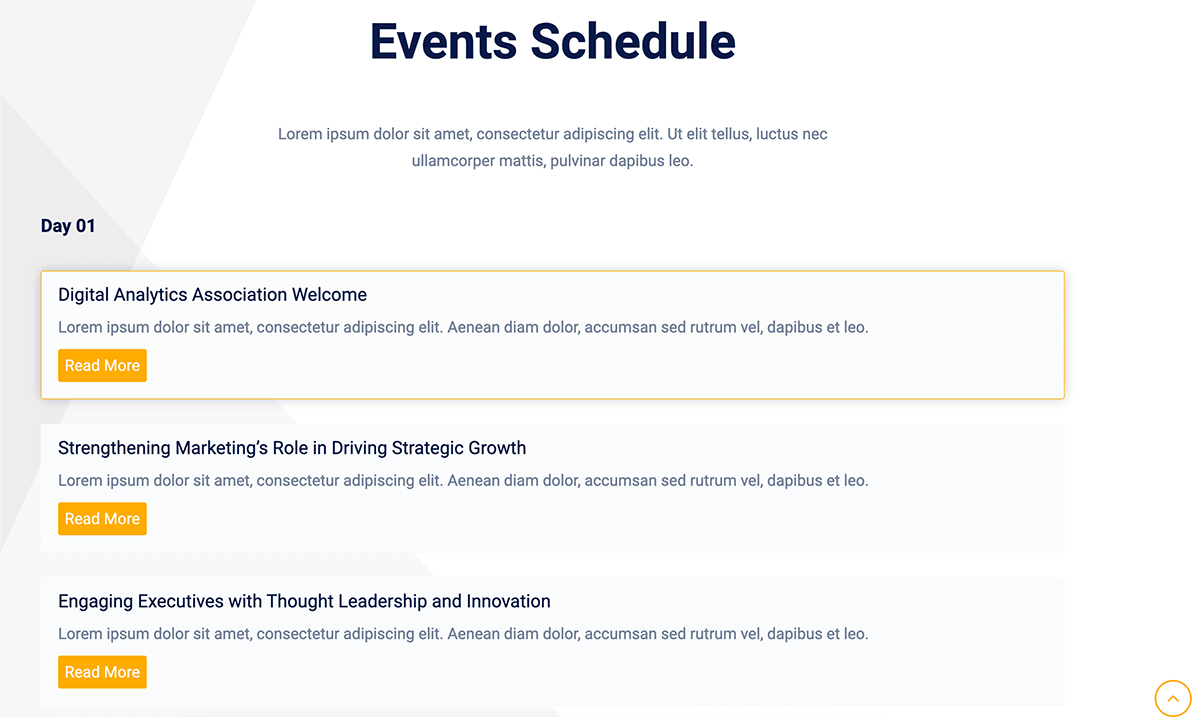1200x717 pixels.
Task: Select Strengthening Marketing's Role in Driving Strategic Growth title
Action: (291, 448)
